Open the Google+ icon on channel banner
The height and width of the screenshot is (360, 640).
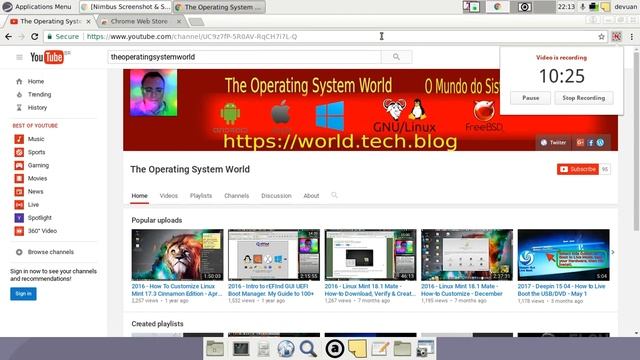point(580,142)
